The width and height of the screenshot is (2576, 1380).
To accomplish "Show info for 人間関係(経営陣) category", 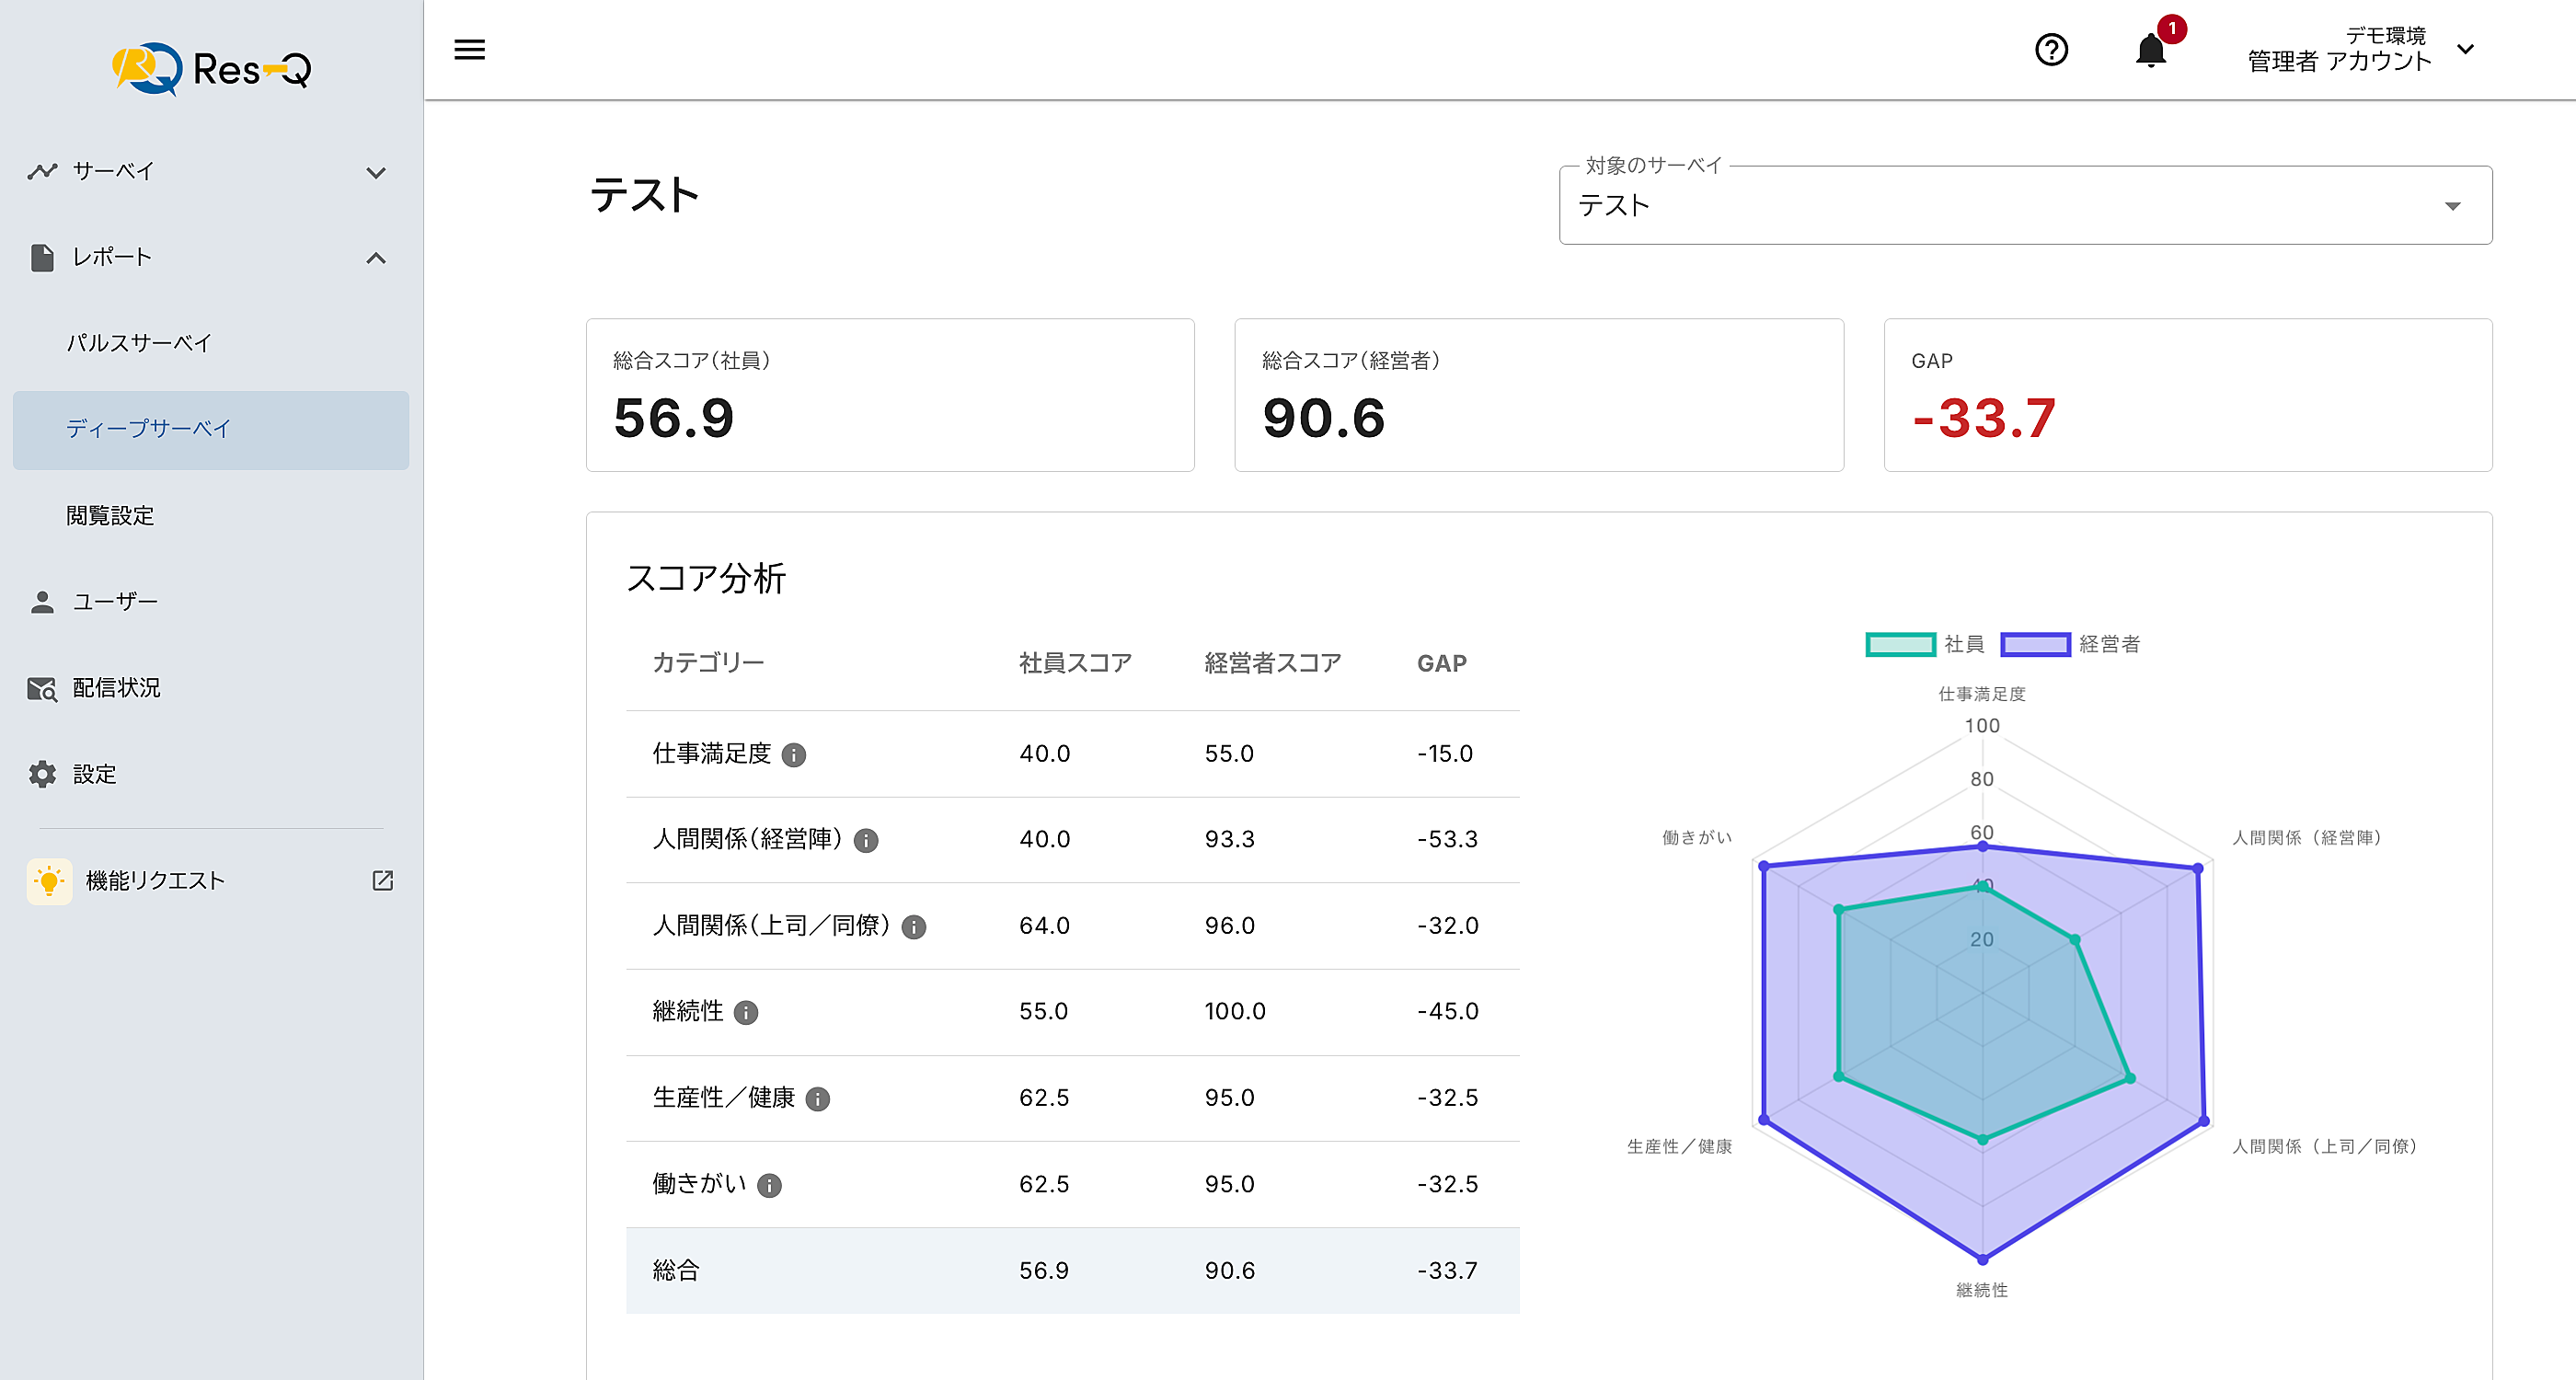I will click(866, 841).
